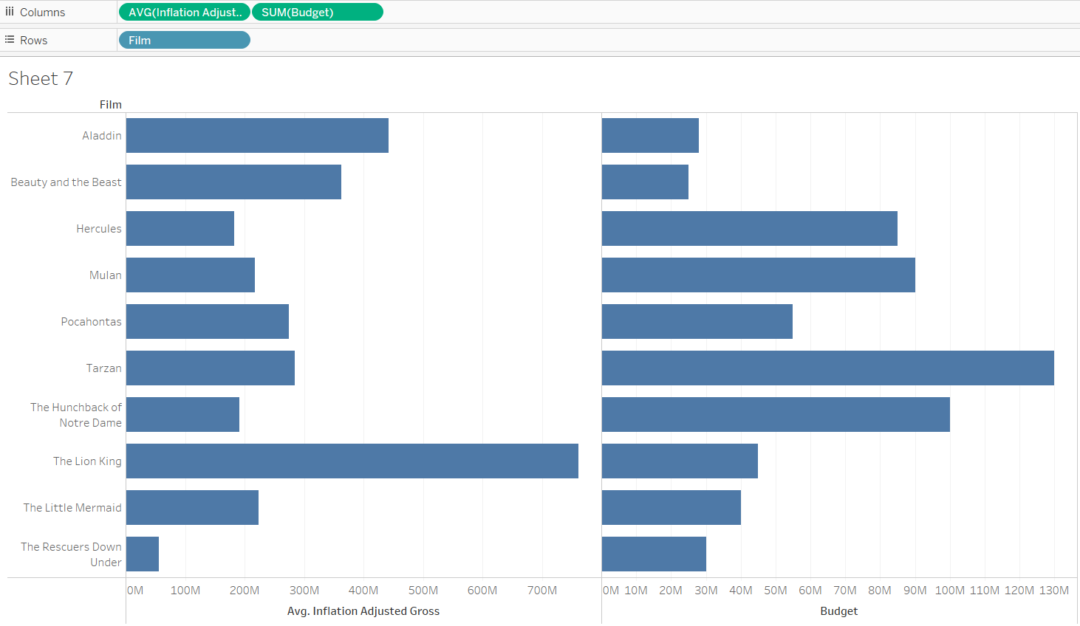Click the Sheet 7 title
Viewport: 1080px width, 626px height.
point(40,78)
